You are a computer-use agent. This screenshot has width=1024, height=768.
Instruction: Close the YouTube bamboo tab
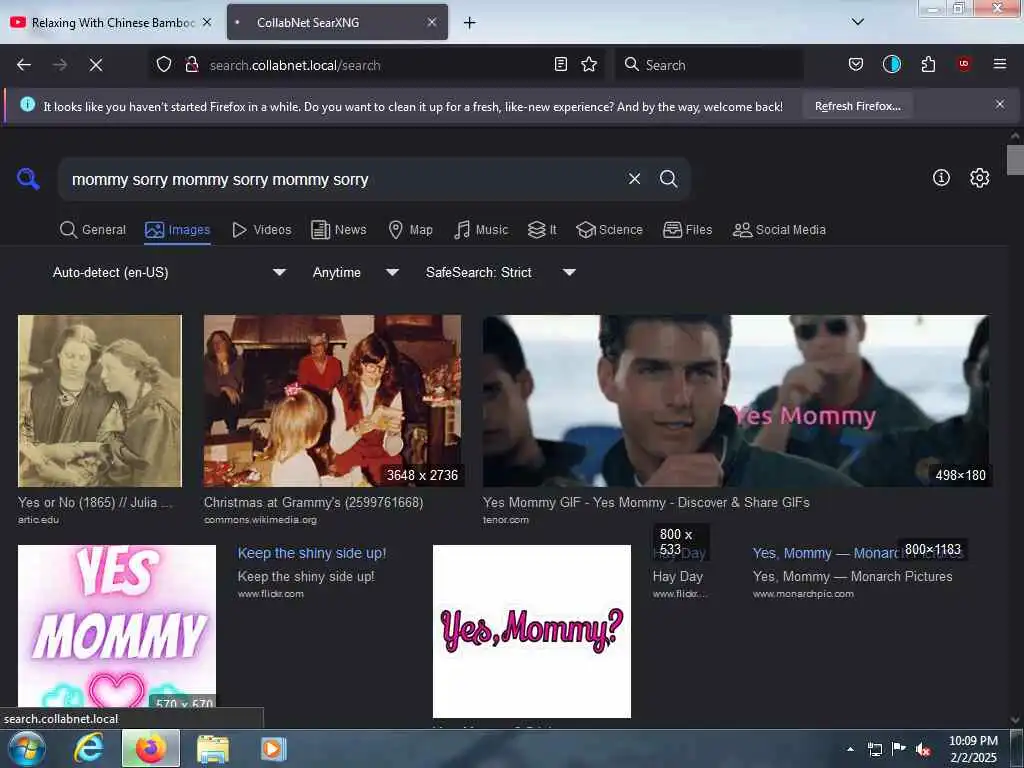(206, 22)
